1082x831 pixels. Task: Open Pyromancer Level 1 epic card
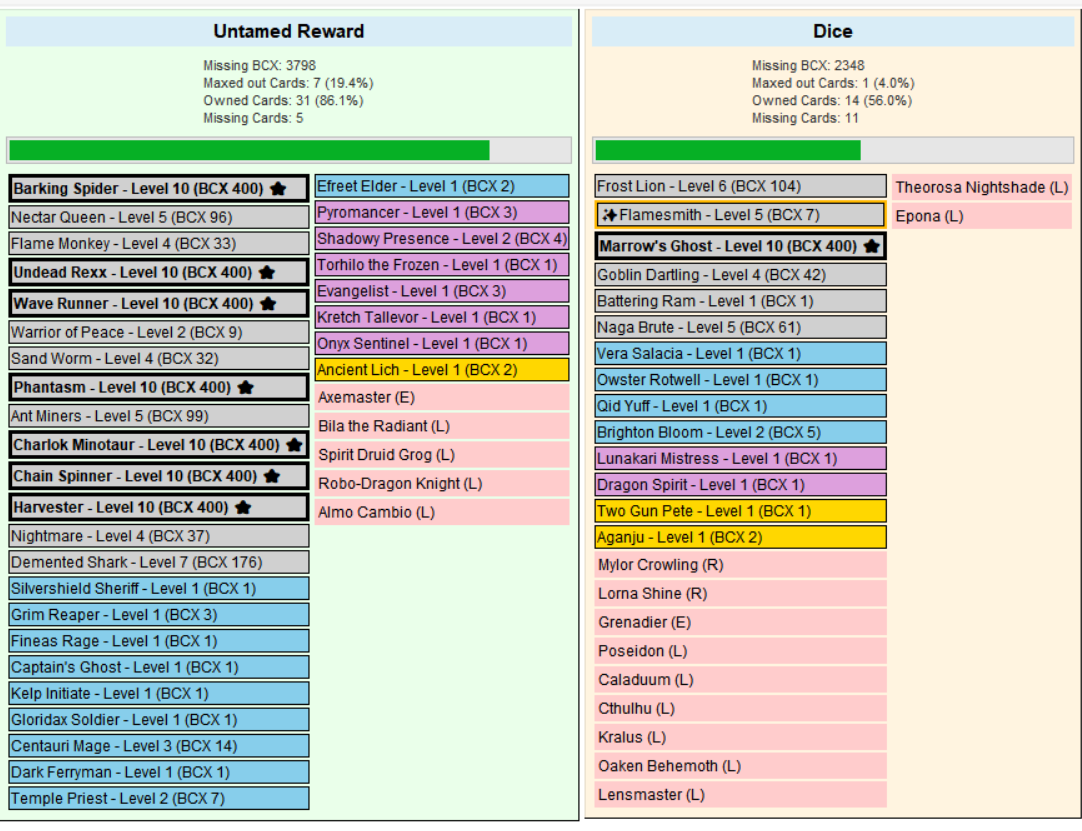pos(442,212)
